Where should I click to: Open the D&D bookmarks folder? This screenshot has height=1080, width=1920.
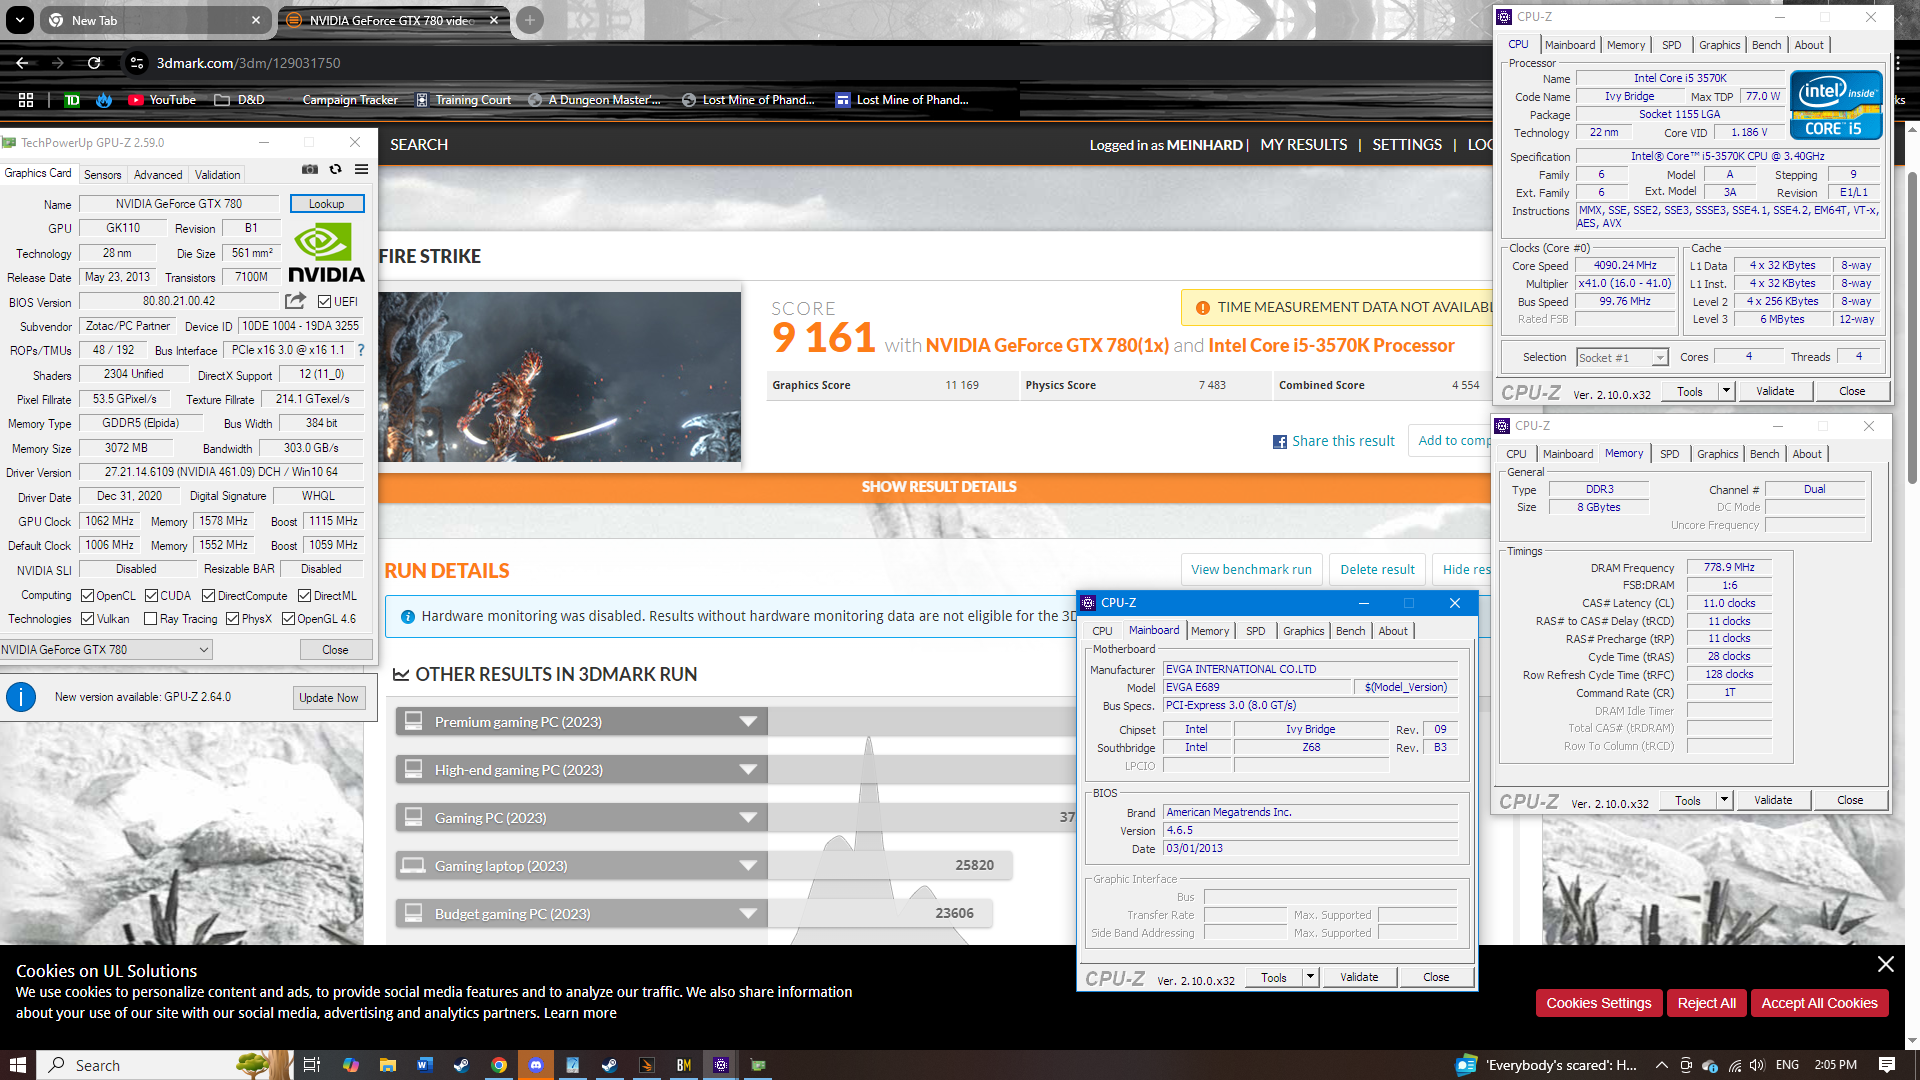pos(239,100)
